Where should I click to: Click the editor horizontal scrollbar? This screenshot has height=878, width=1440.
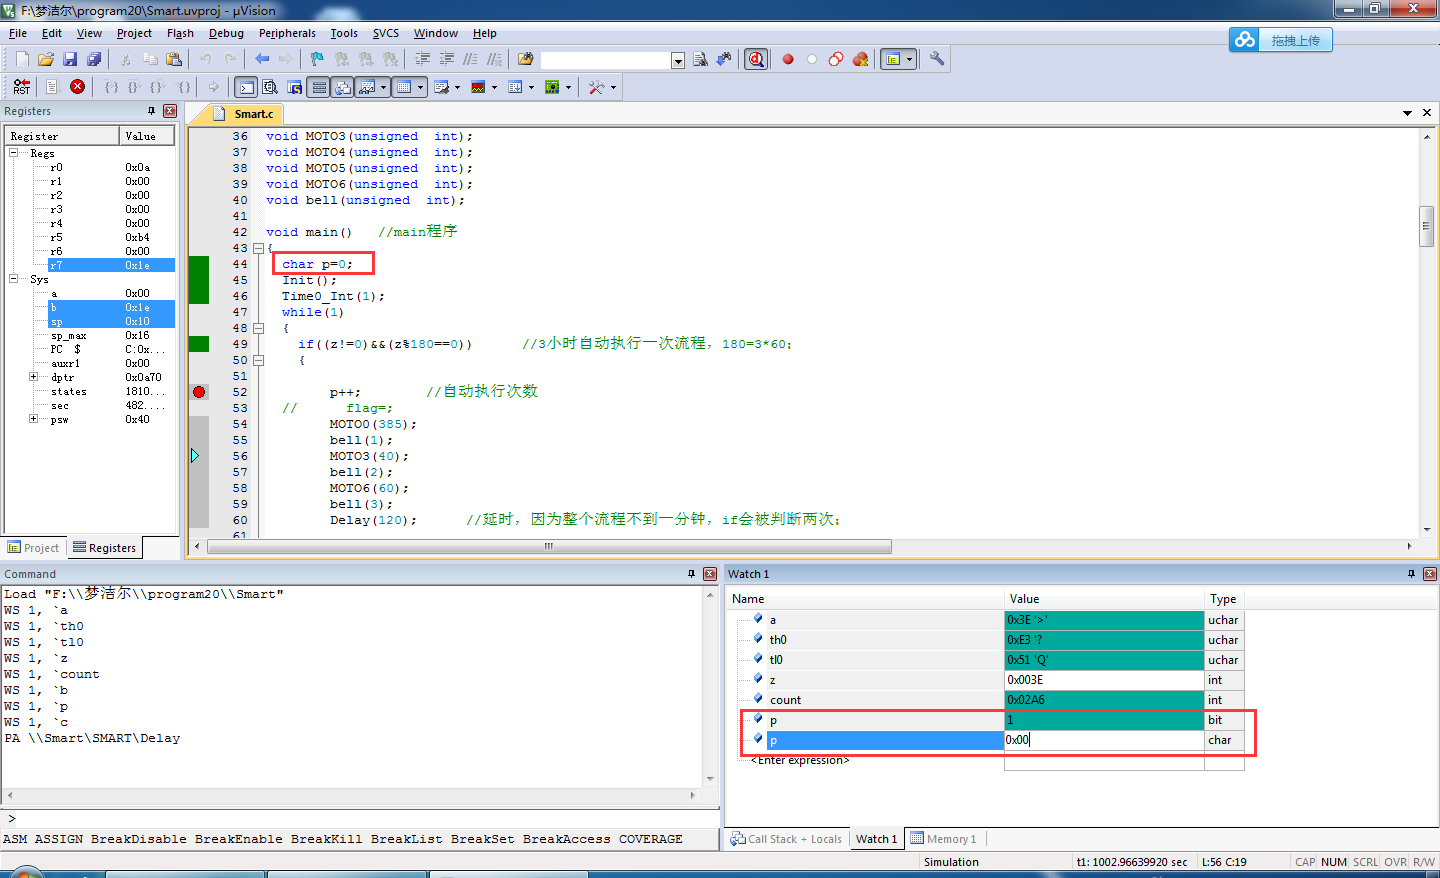coord(549,546)
